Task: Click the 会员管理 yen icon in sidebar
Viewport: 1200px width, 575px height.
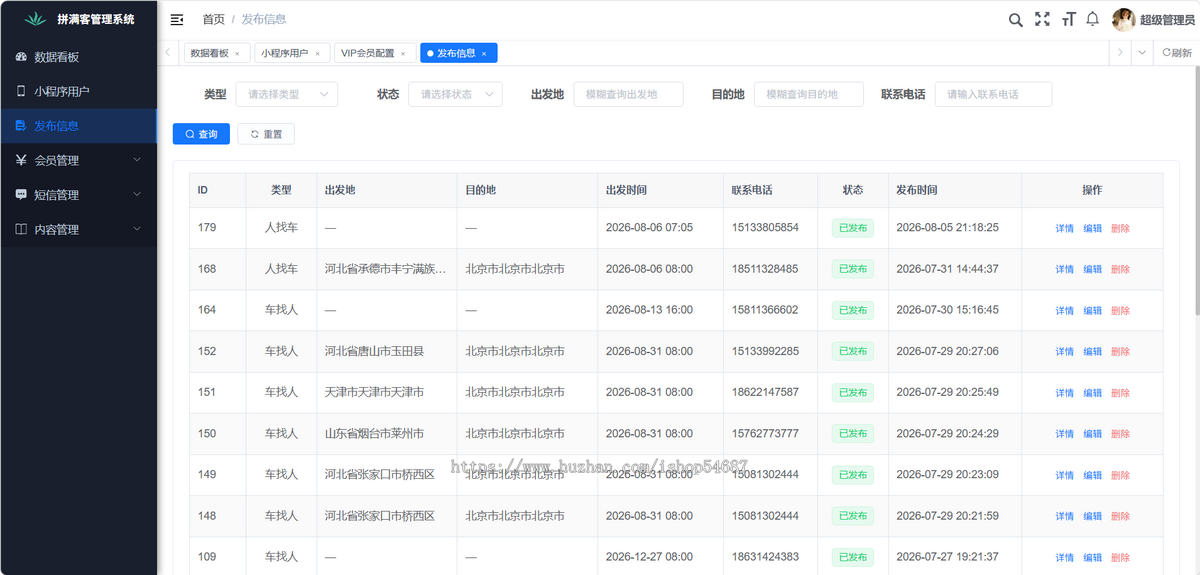Action: point(21,160)
